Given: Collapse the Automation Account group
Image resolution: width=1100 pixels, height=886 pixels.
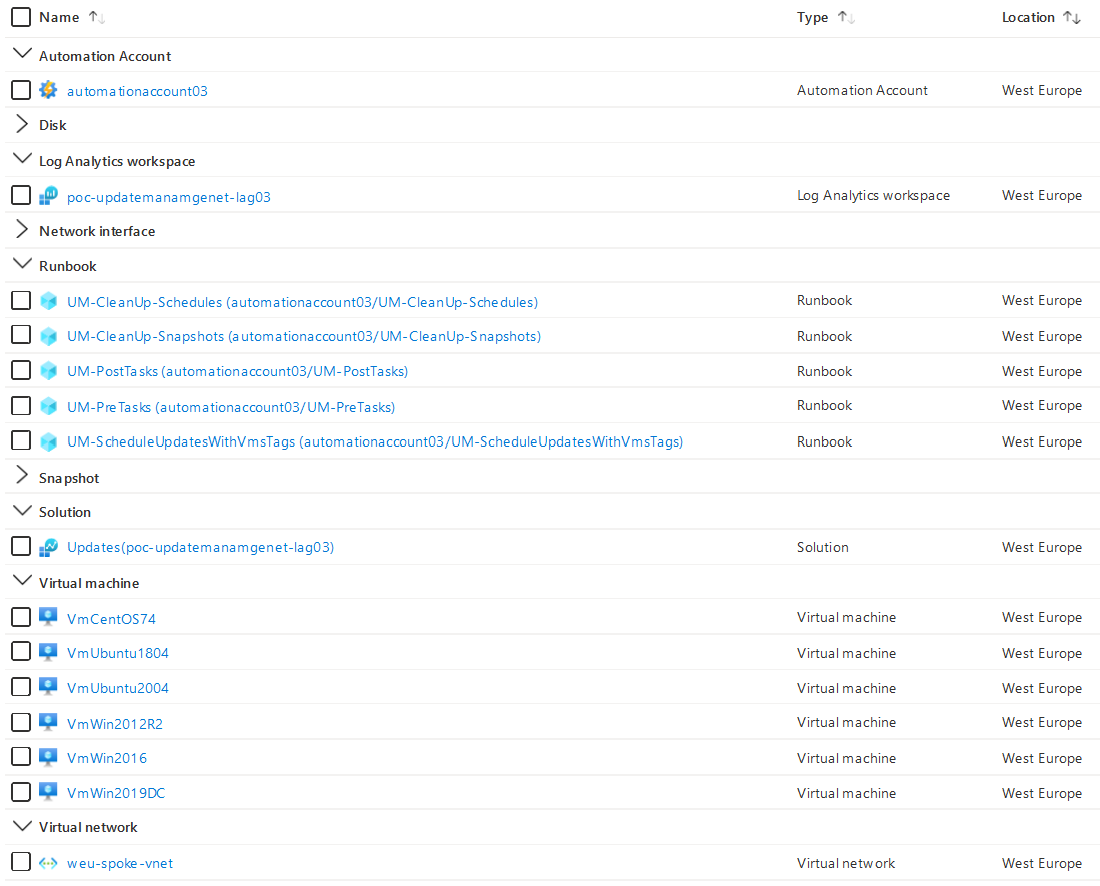Looking at the screenshot, I should [x=22, y=53].
